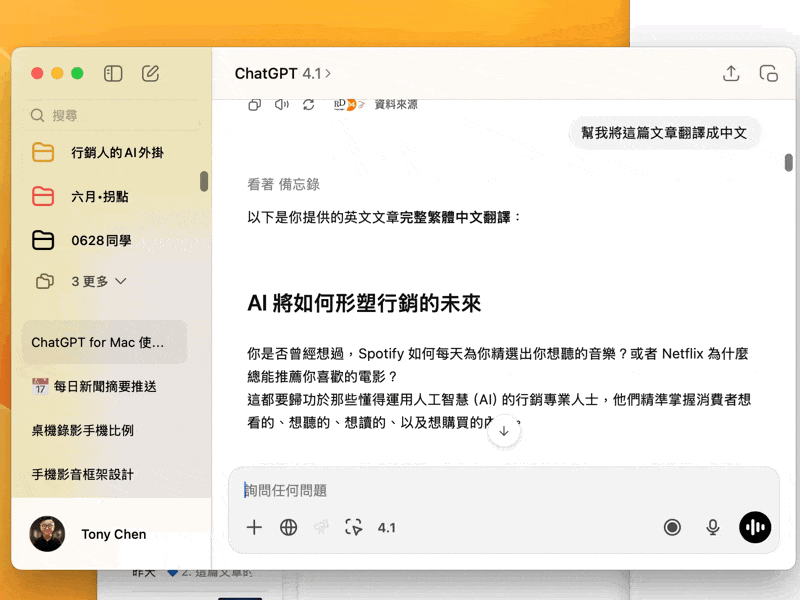Open the attachment plus icon

tap(254, 527)
